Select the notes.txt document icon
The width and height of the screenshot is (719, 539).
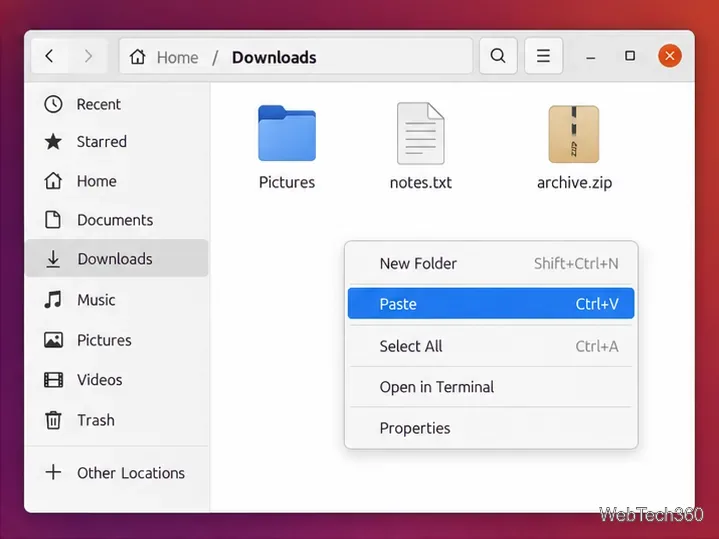point(420,133)
